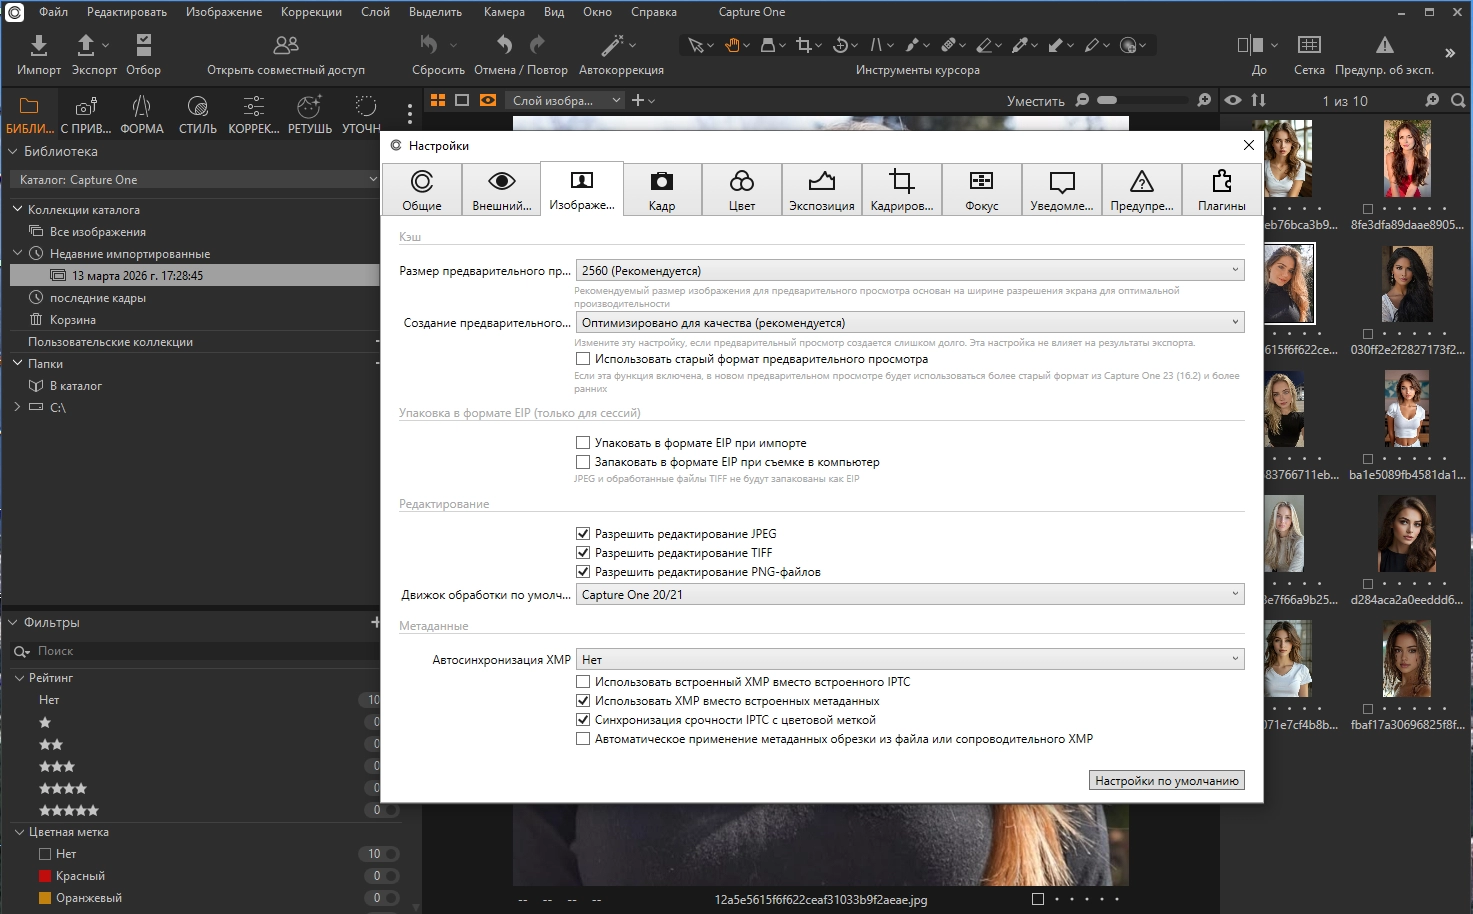Click the Import icon in the toolbar
The height and width of the screenshot is (914, 1473).
(38, 45)
